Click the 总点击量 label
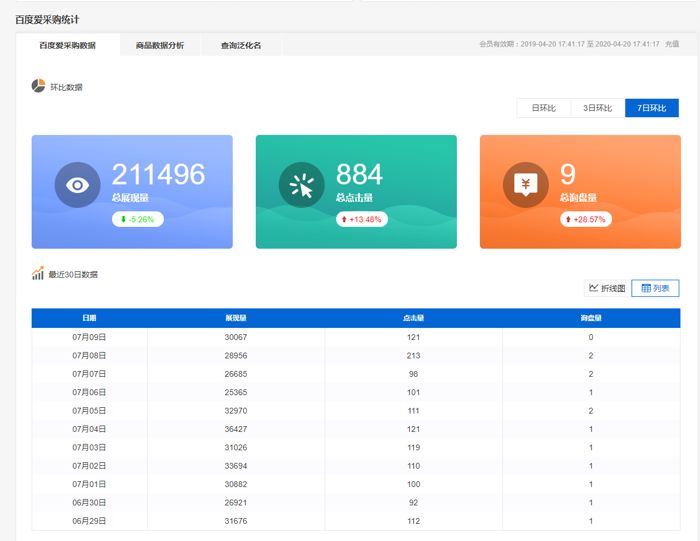Viewport: 700px width, 541px height. 354,197
